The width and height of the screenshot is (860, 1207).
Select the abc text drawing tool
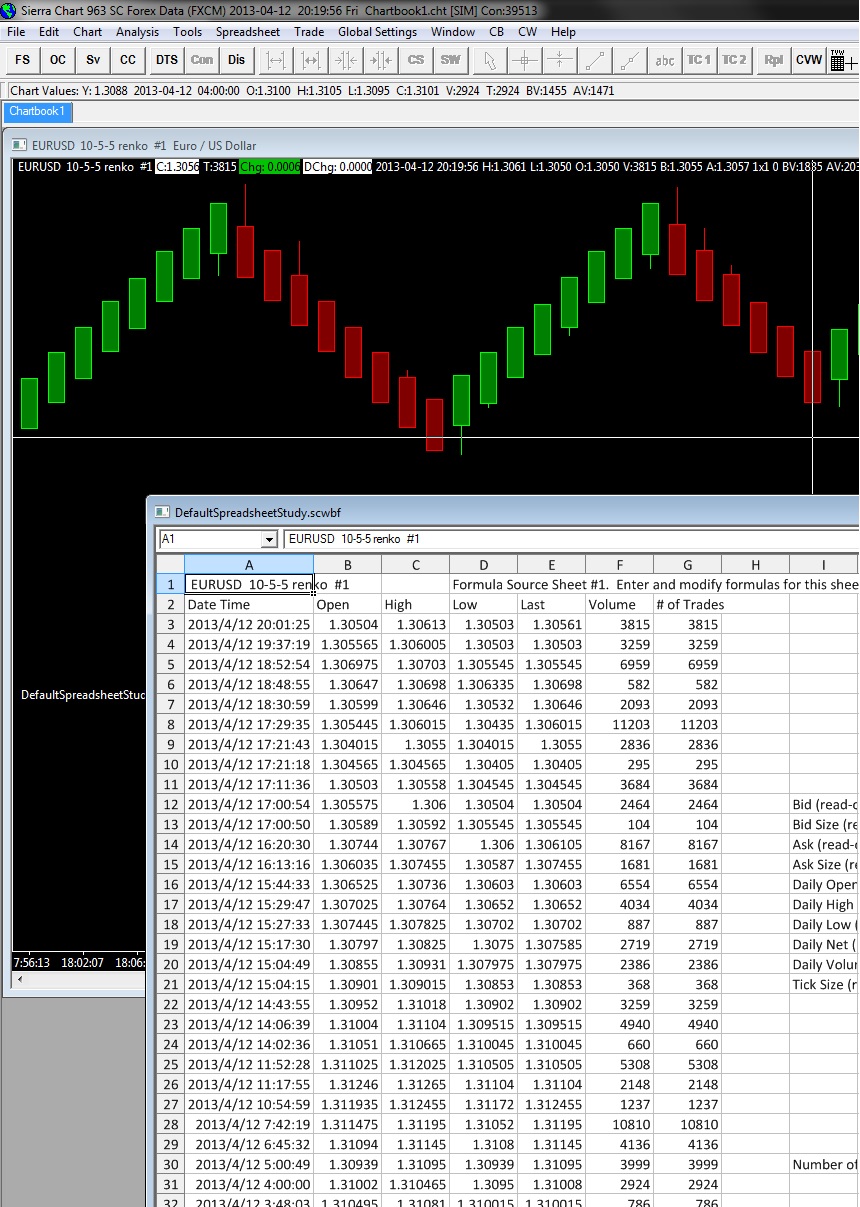664,60
